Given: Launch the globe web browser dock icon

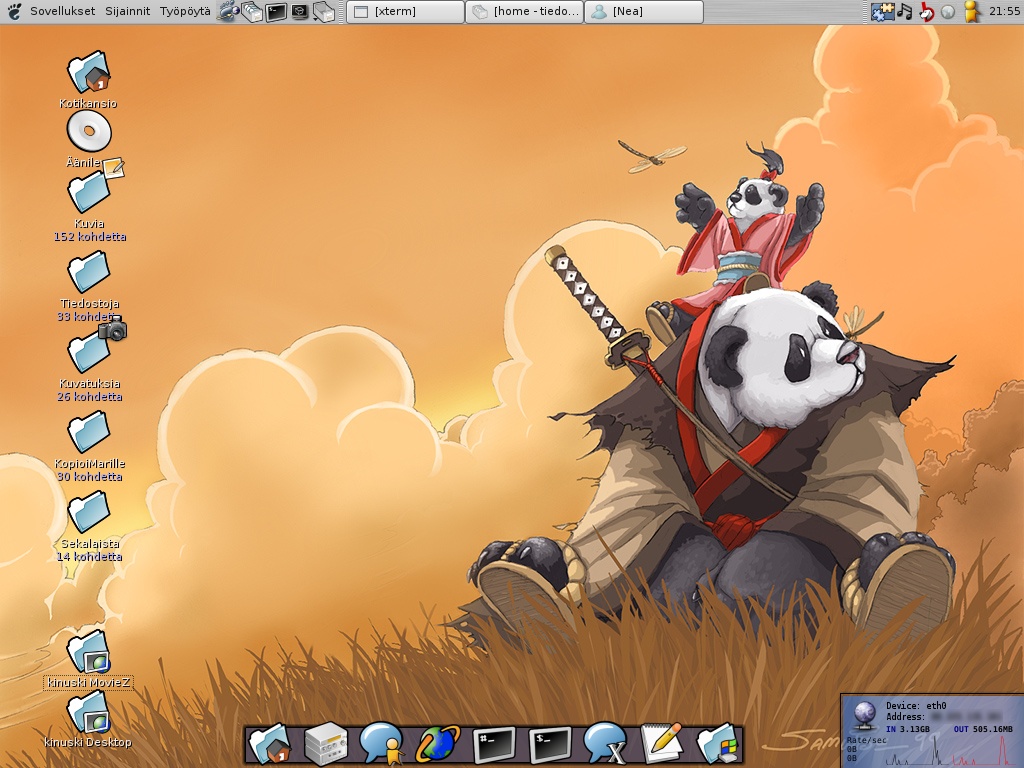Looking at the screenshot, I should [x=438, y=743].
